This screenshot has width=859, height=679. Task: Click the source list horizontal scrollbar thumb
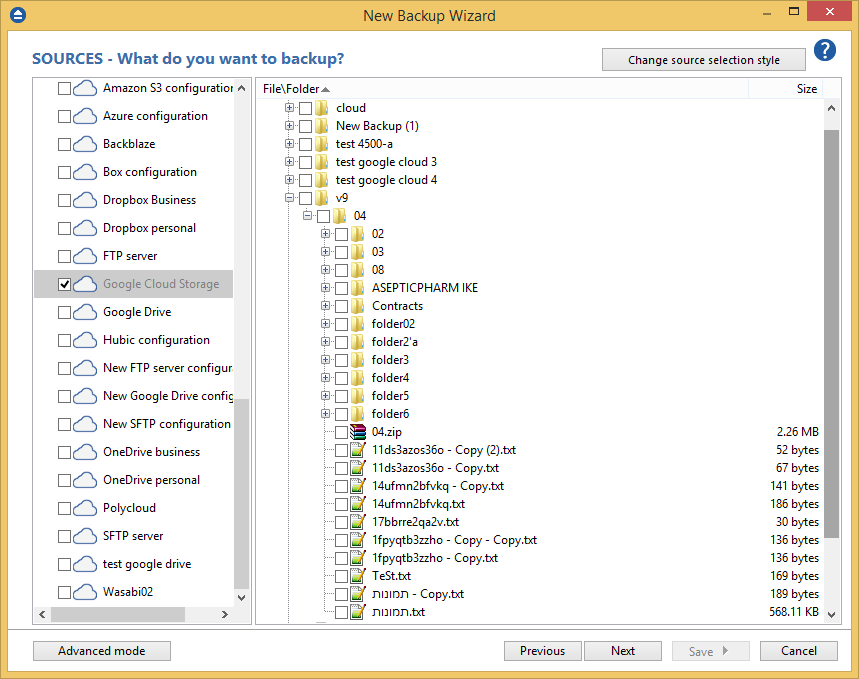pos(118,615)
